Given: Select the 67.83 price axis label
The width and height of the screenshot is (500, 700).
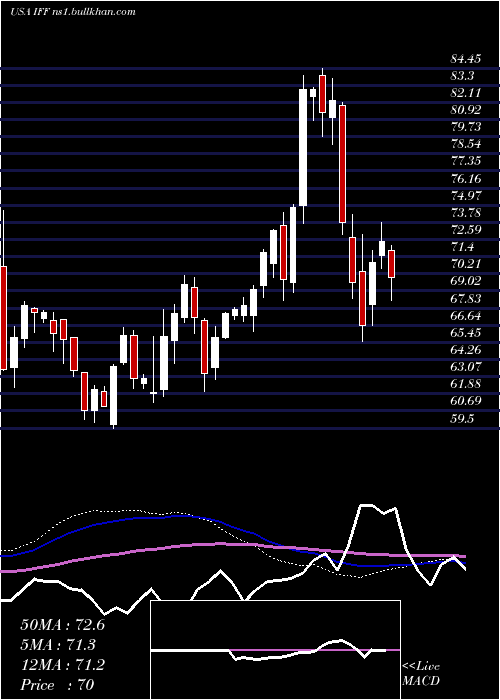Looking at the screenshot, I should [x=466, y=299].
